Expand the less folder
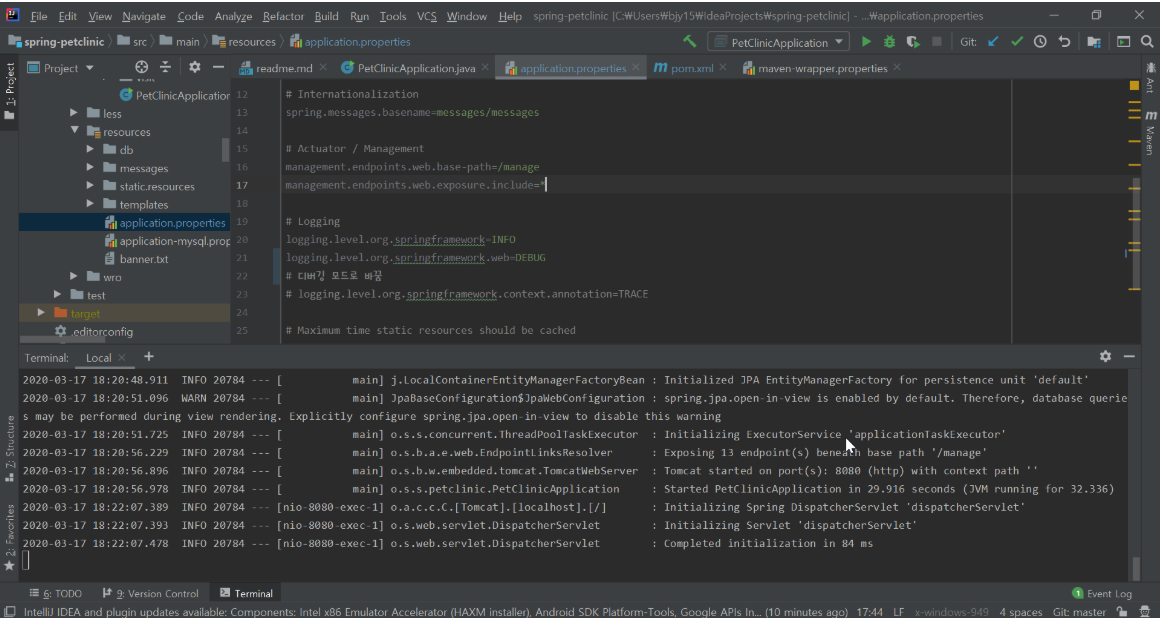The image size is (1162, 618). pos(73,113)
